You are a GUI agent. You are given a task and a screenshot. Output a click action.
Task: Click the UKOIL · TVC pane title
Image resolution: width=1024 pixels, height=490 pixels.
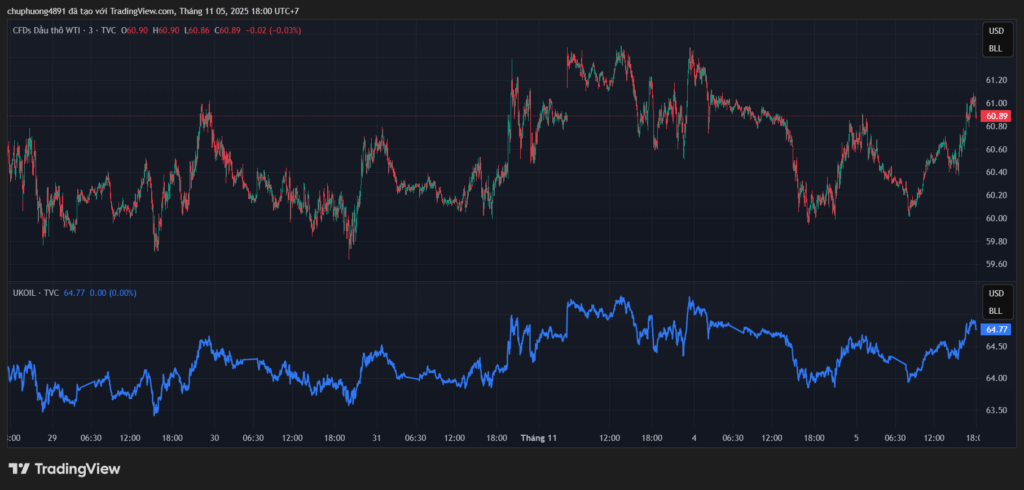[x=35, y=292]
